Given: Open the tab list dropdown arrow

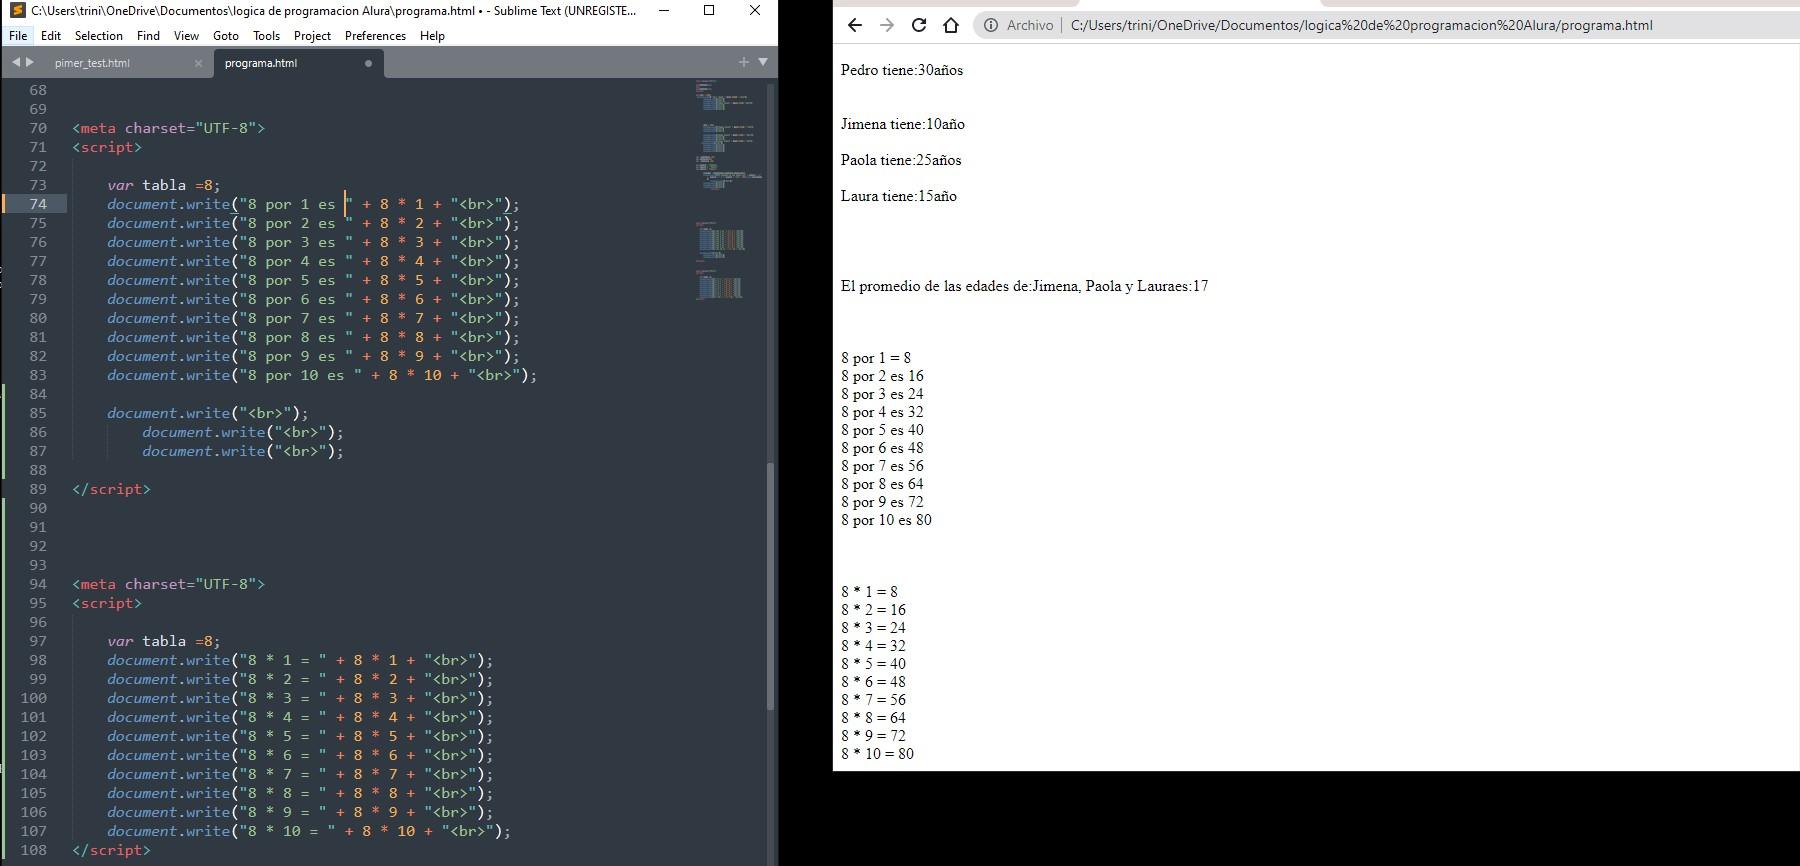Looking at the screenshot, I should 763,62.
